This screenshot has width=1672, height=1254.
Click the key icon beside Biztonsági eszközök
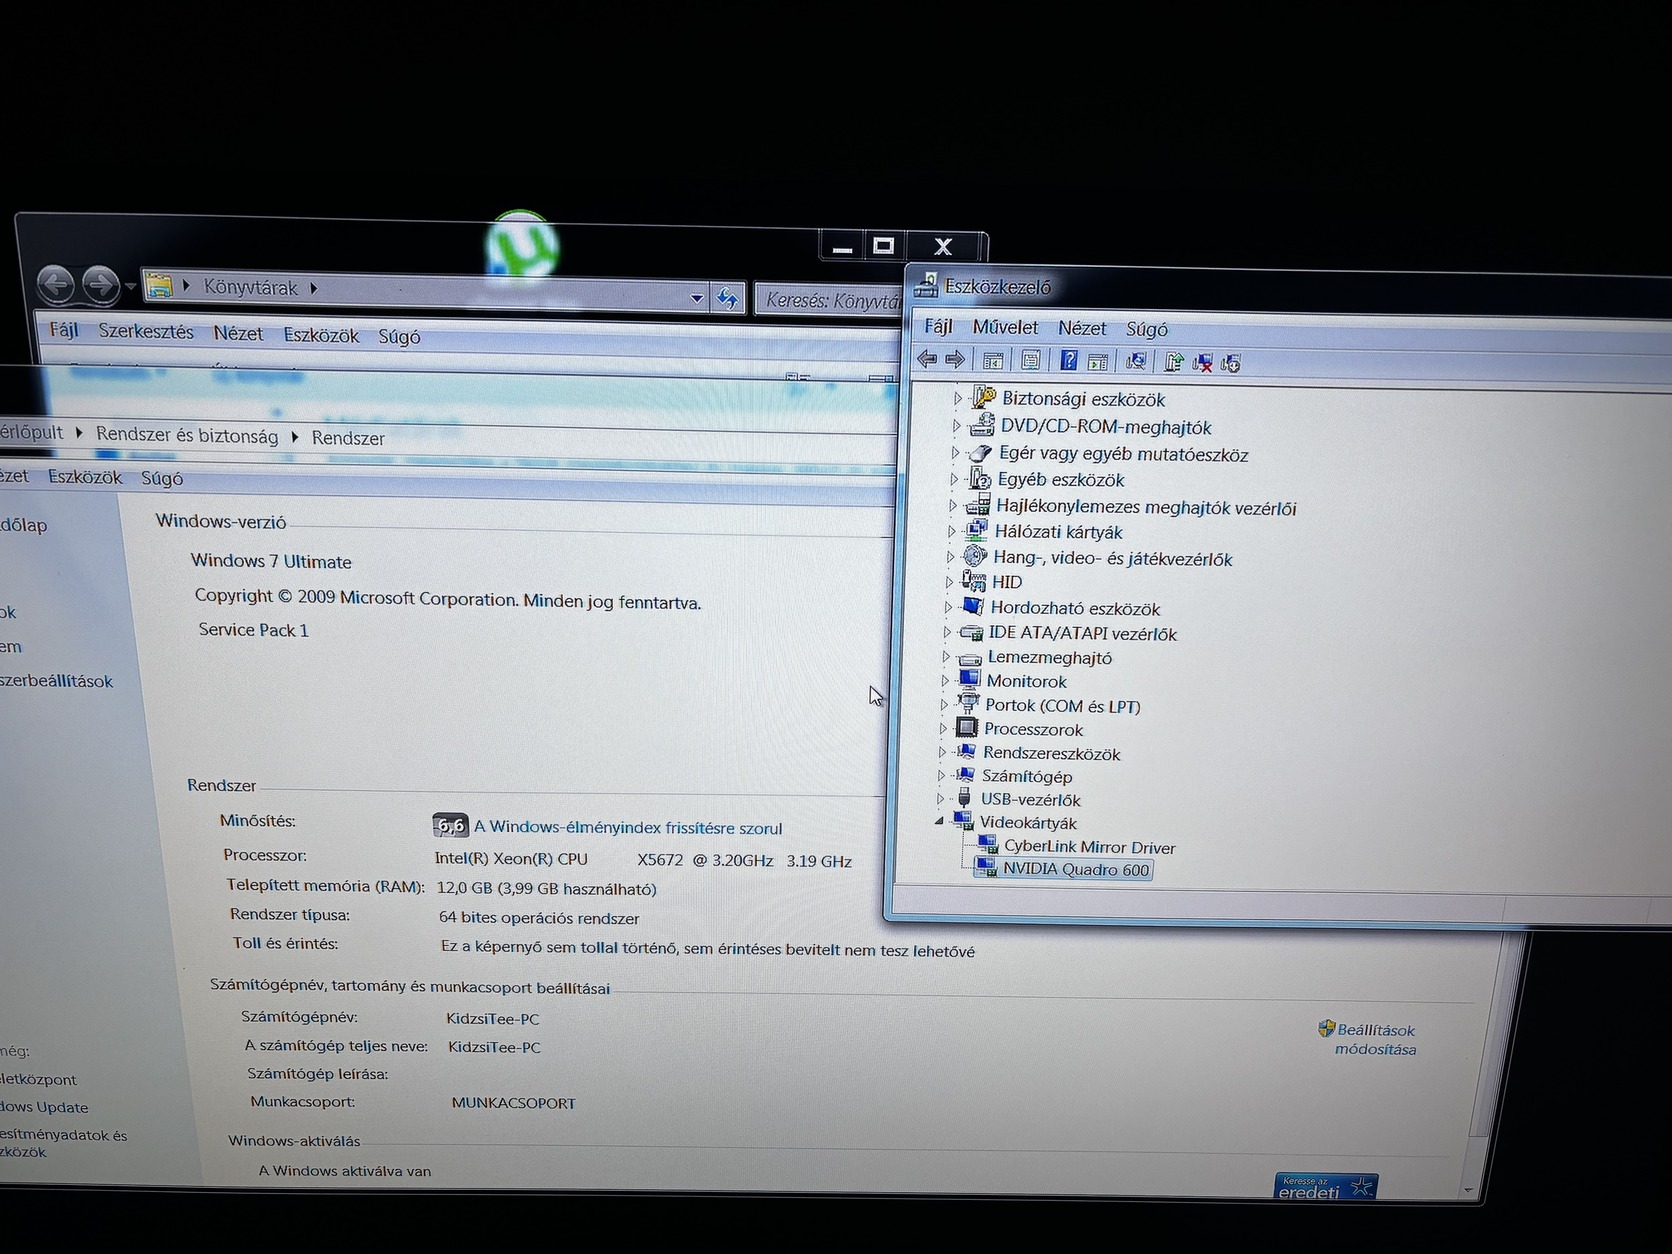click(984, 398)
